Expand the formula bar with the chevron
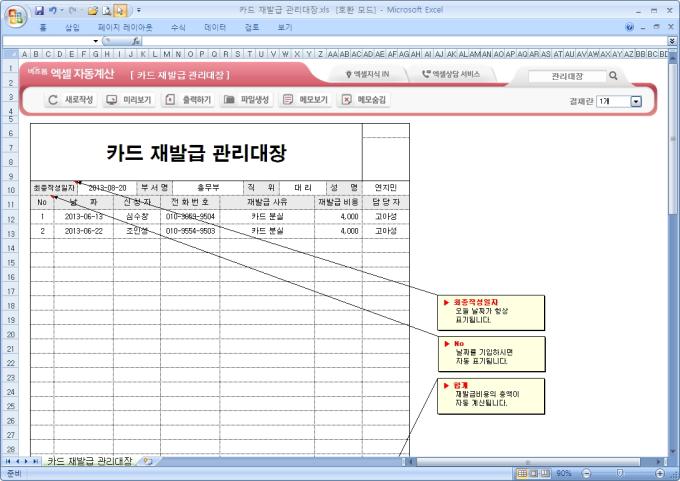 [672, 41]
